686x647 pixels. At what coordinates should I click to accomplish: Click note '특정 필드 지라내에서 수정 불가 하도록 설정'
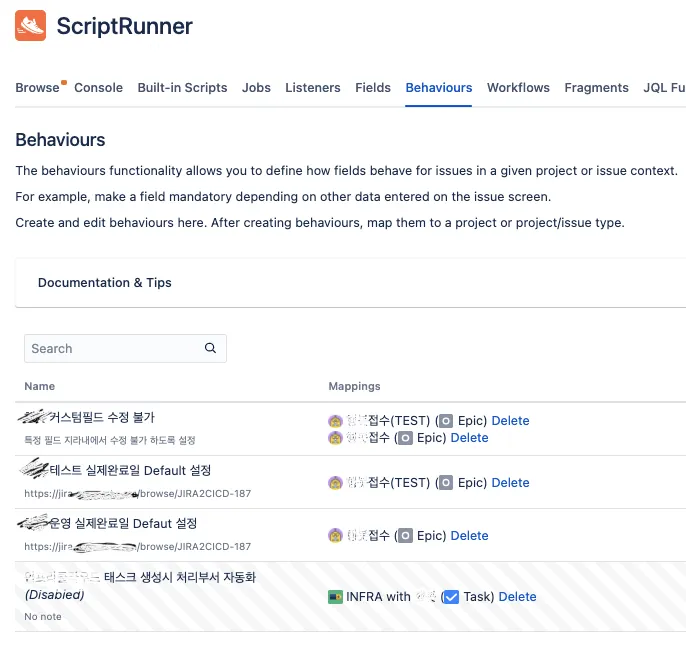pos(110,440)
